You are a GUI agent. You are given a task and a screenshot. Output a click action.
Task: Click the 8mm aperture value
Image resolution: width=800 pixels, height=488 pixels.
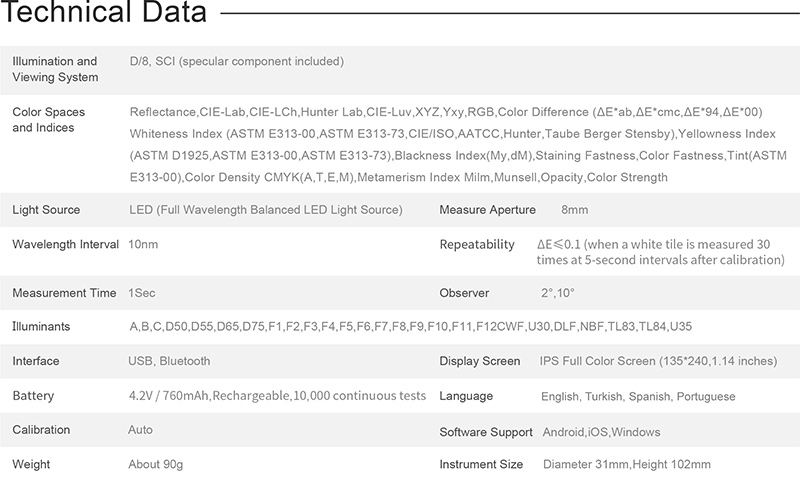pos(575,210)
